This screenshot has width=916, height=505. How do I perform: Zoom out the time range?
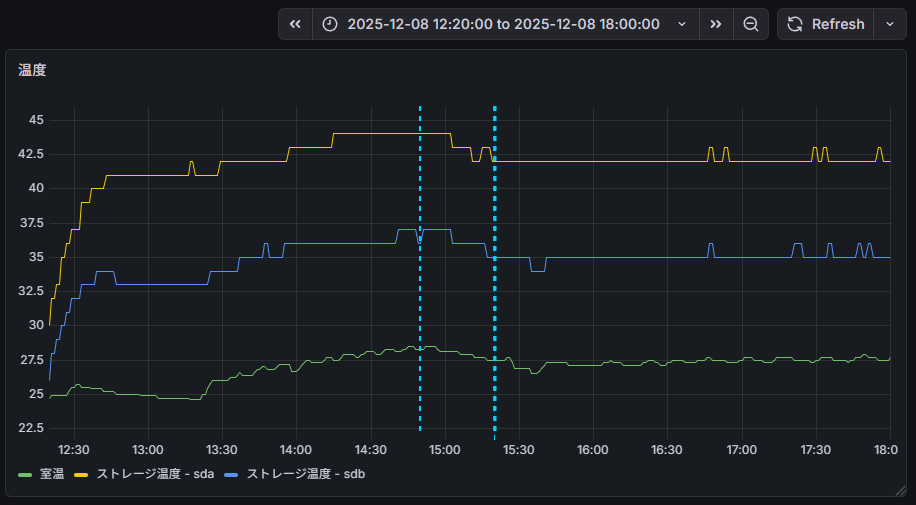751,24
